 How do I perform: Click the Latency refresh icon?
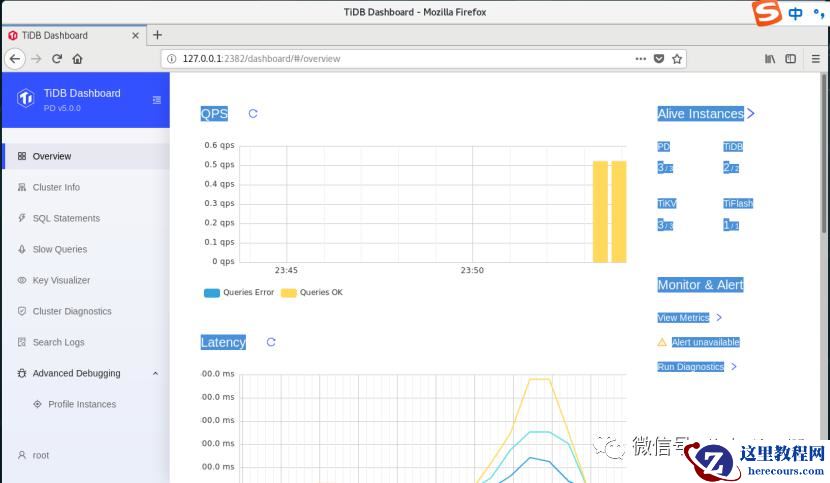tap(271, 342)
